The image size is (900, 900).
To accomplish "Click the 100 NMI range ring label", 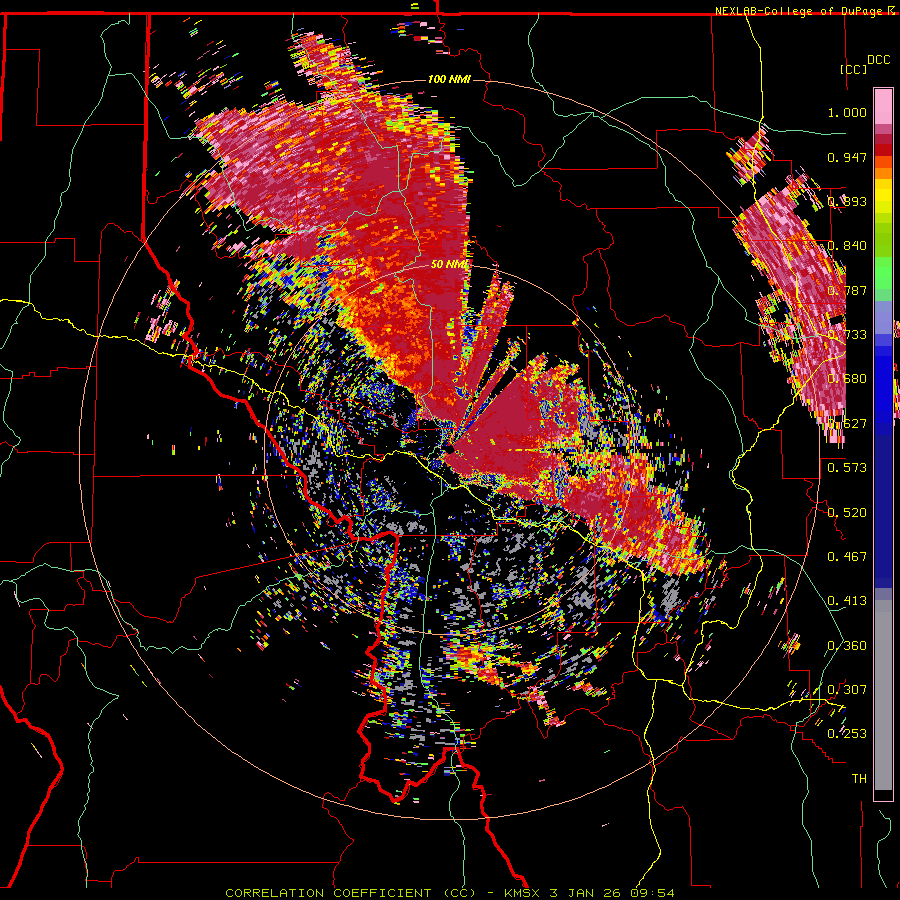I will pos(449,79).
